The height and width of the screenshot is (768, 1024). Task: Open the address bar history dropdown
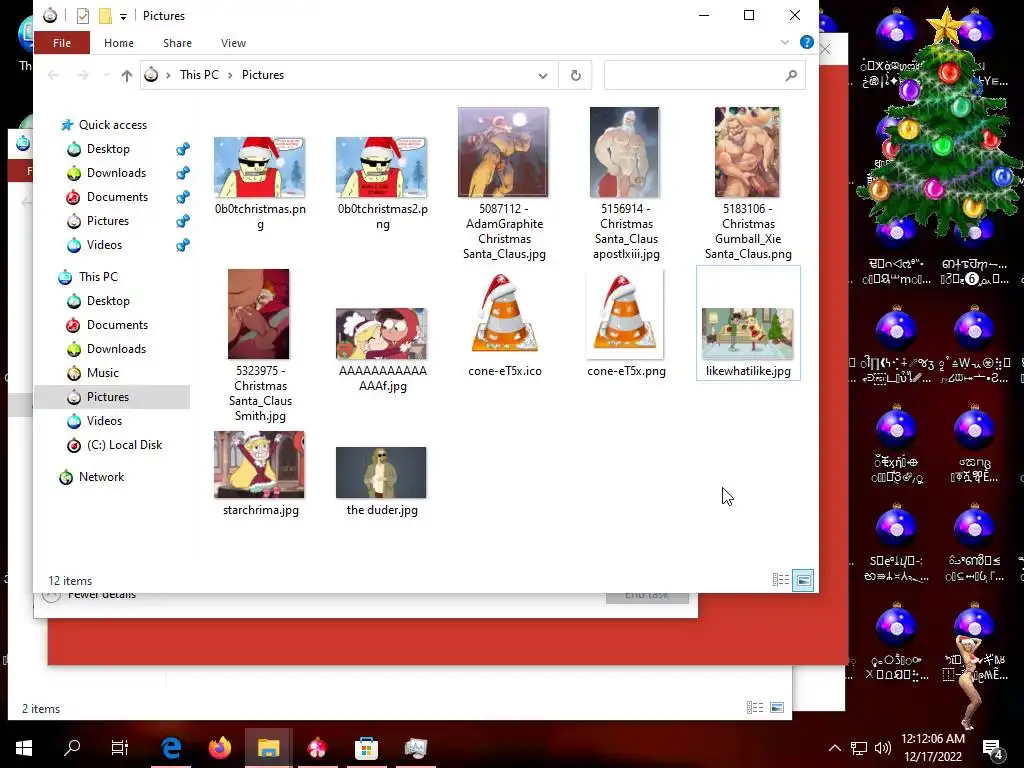(543, 76)
